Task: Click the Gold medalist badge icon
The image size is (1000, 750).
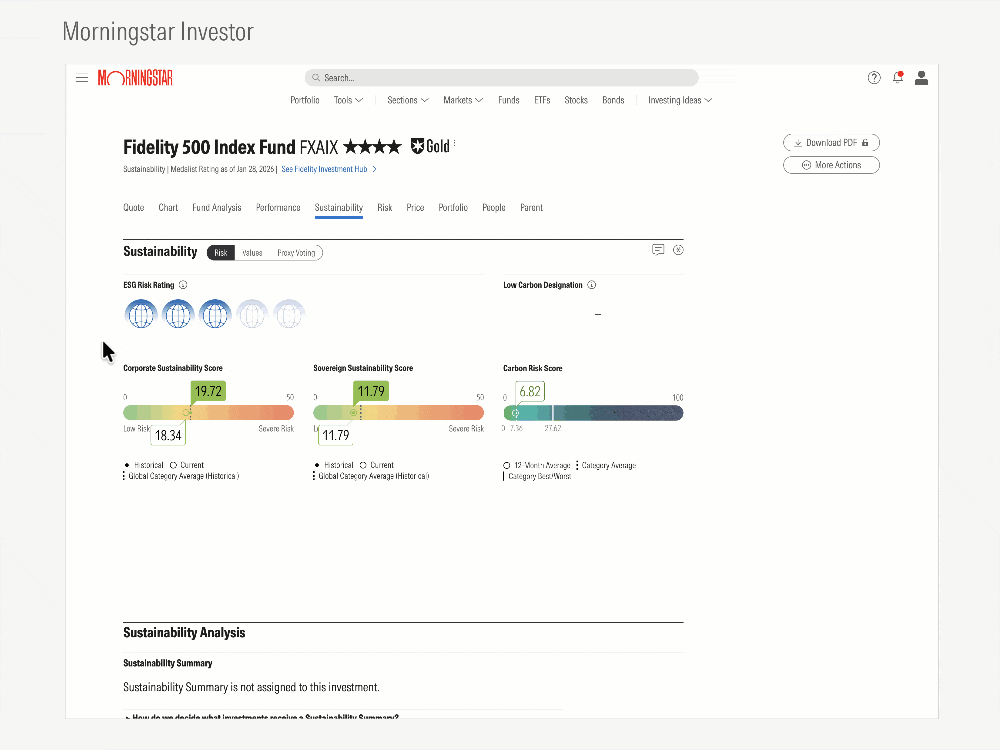Action: pos(418,146)
